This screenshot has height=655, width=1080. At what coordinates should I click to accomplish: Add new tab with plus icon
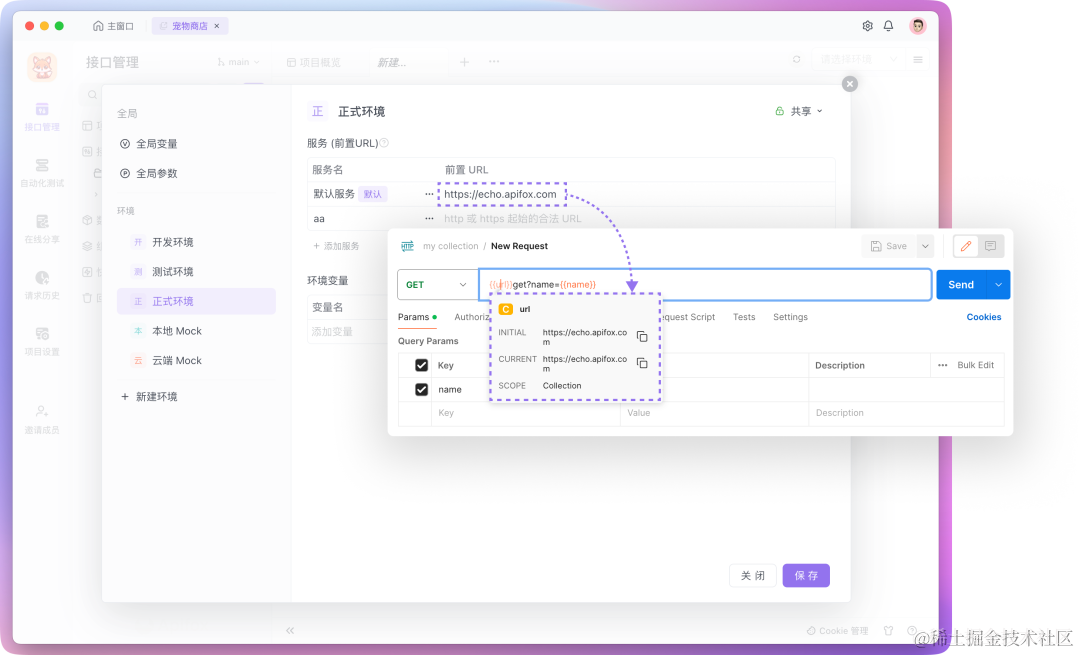point(464,62)
